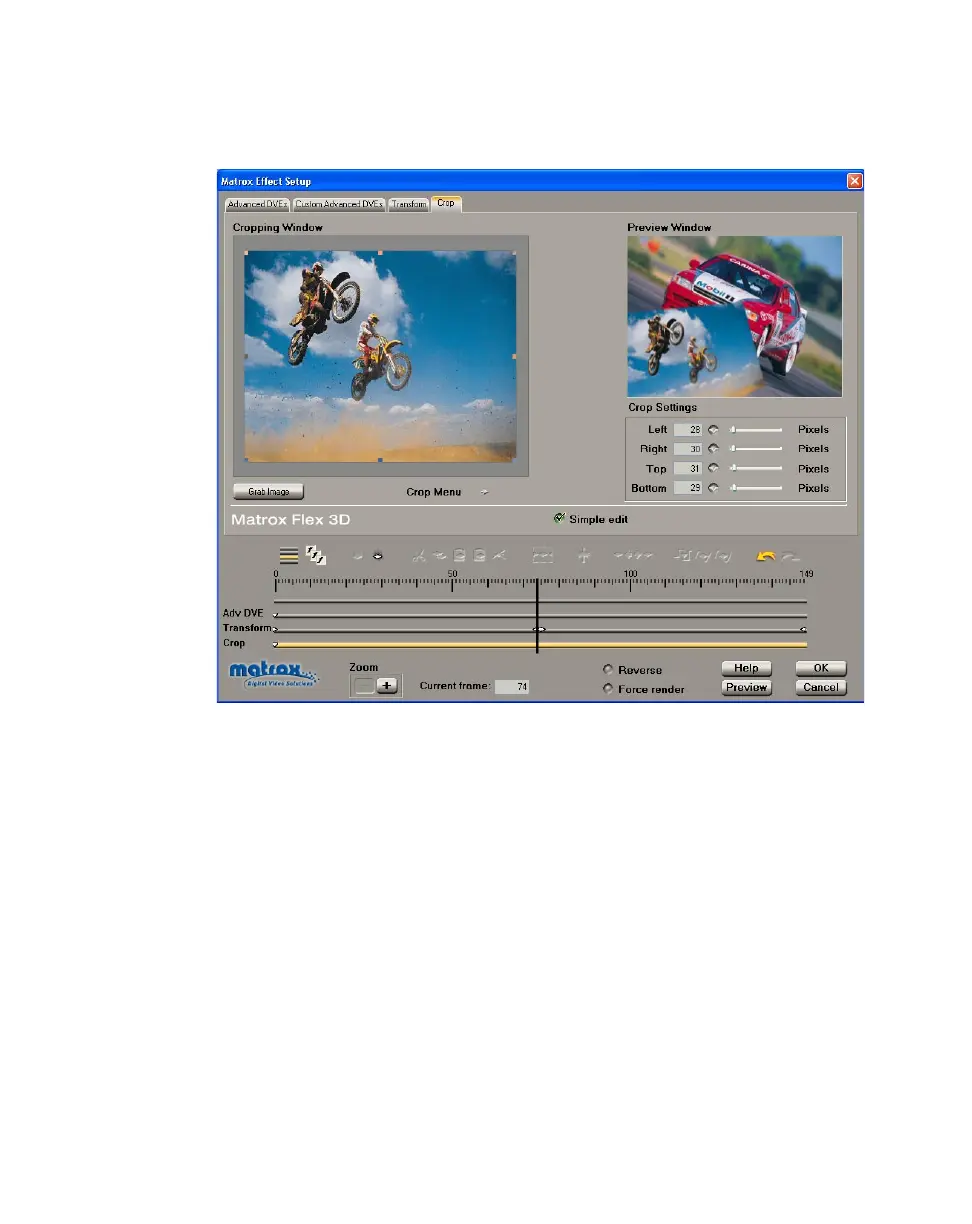Click the motocross image in Cropping Window
The width and height of the screenshot is (972, 1224).
pos(380,357)
